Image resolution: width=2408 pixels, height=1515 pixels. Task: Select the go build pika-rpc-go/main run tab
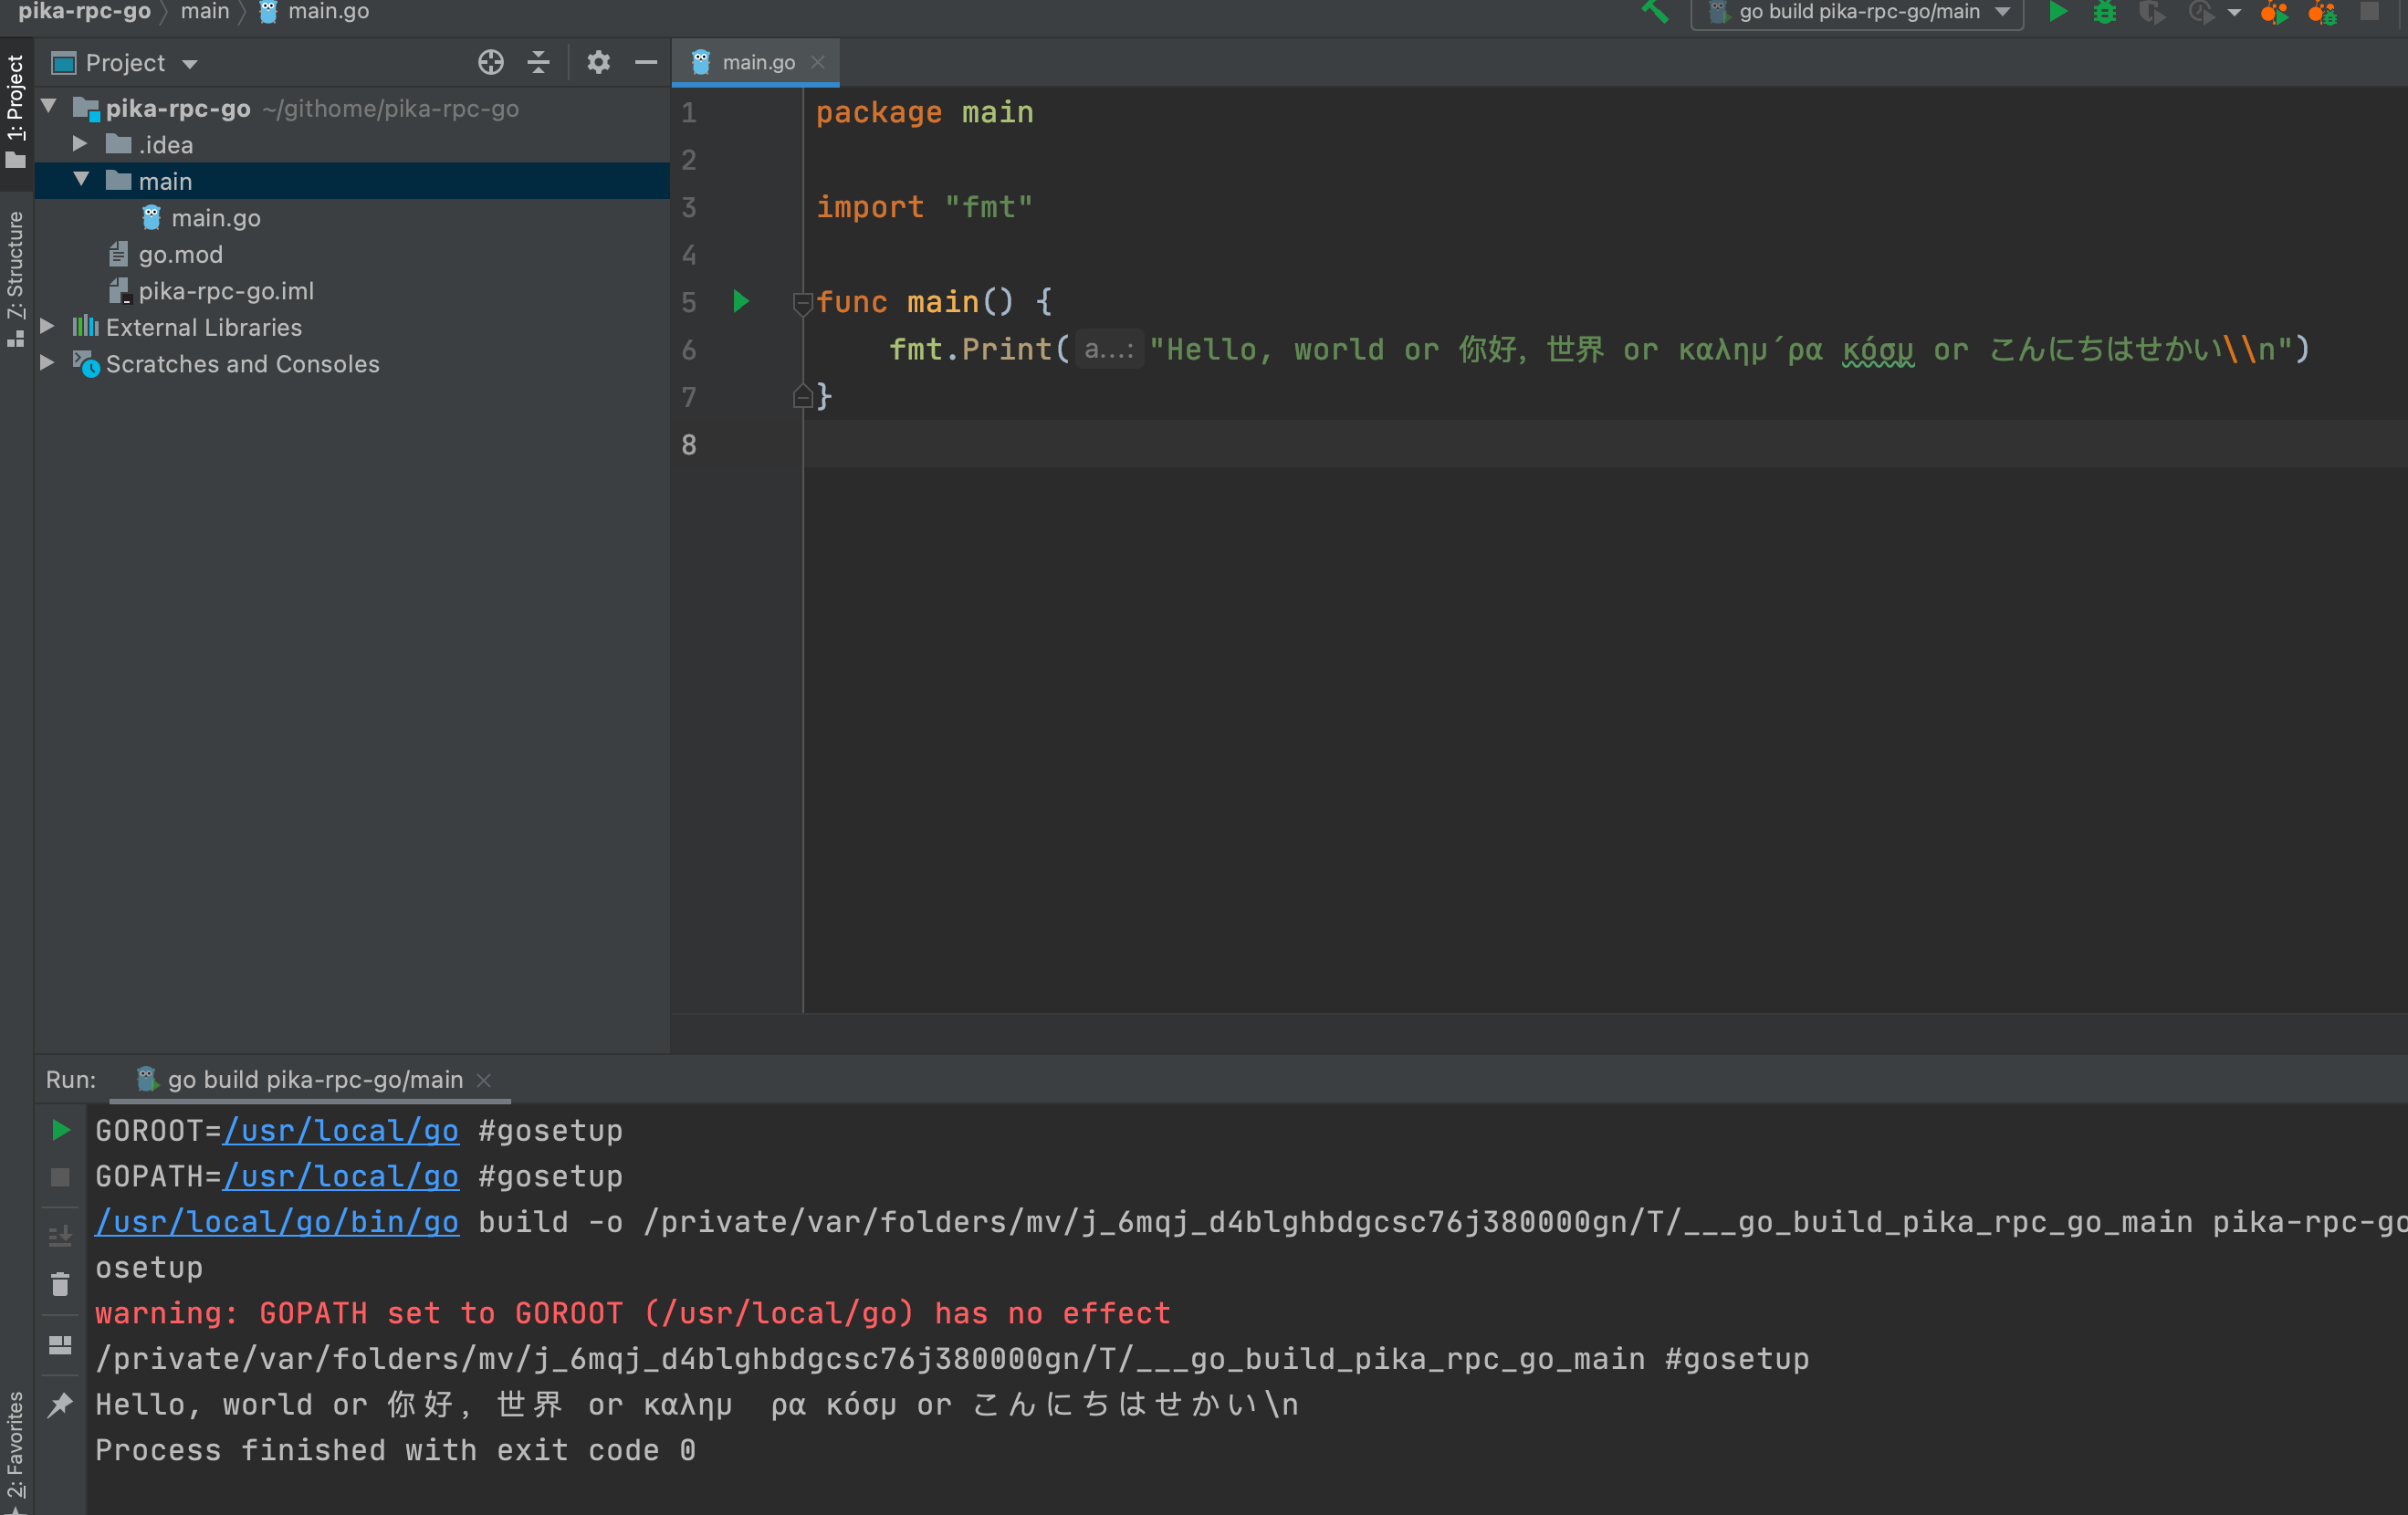pos(314,1080)
